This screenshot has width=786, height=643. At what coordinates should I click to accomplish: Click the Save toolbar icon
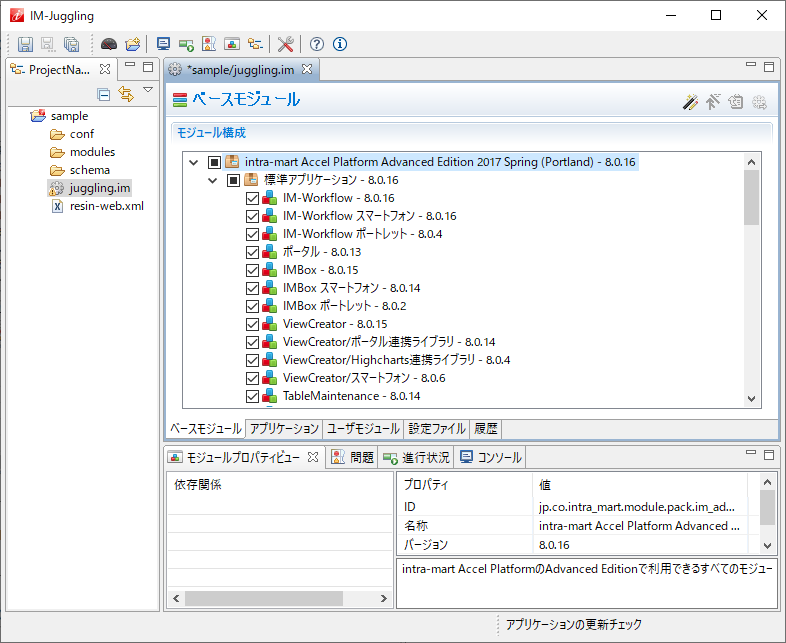point(25,44)
